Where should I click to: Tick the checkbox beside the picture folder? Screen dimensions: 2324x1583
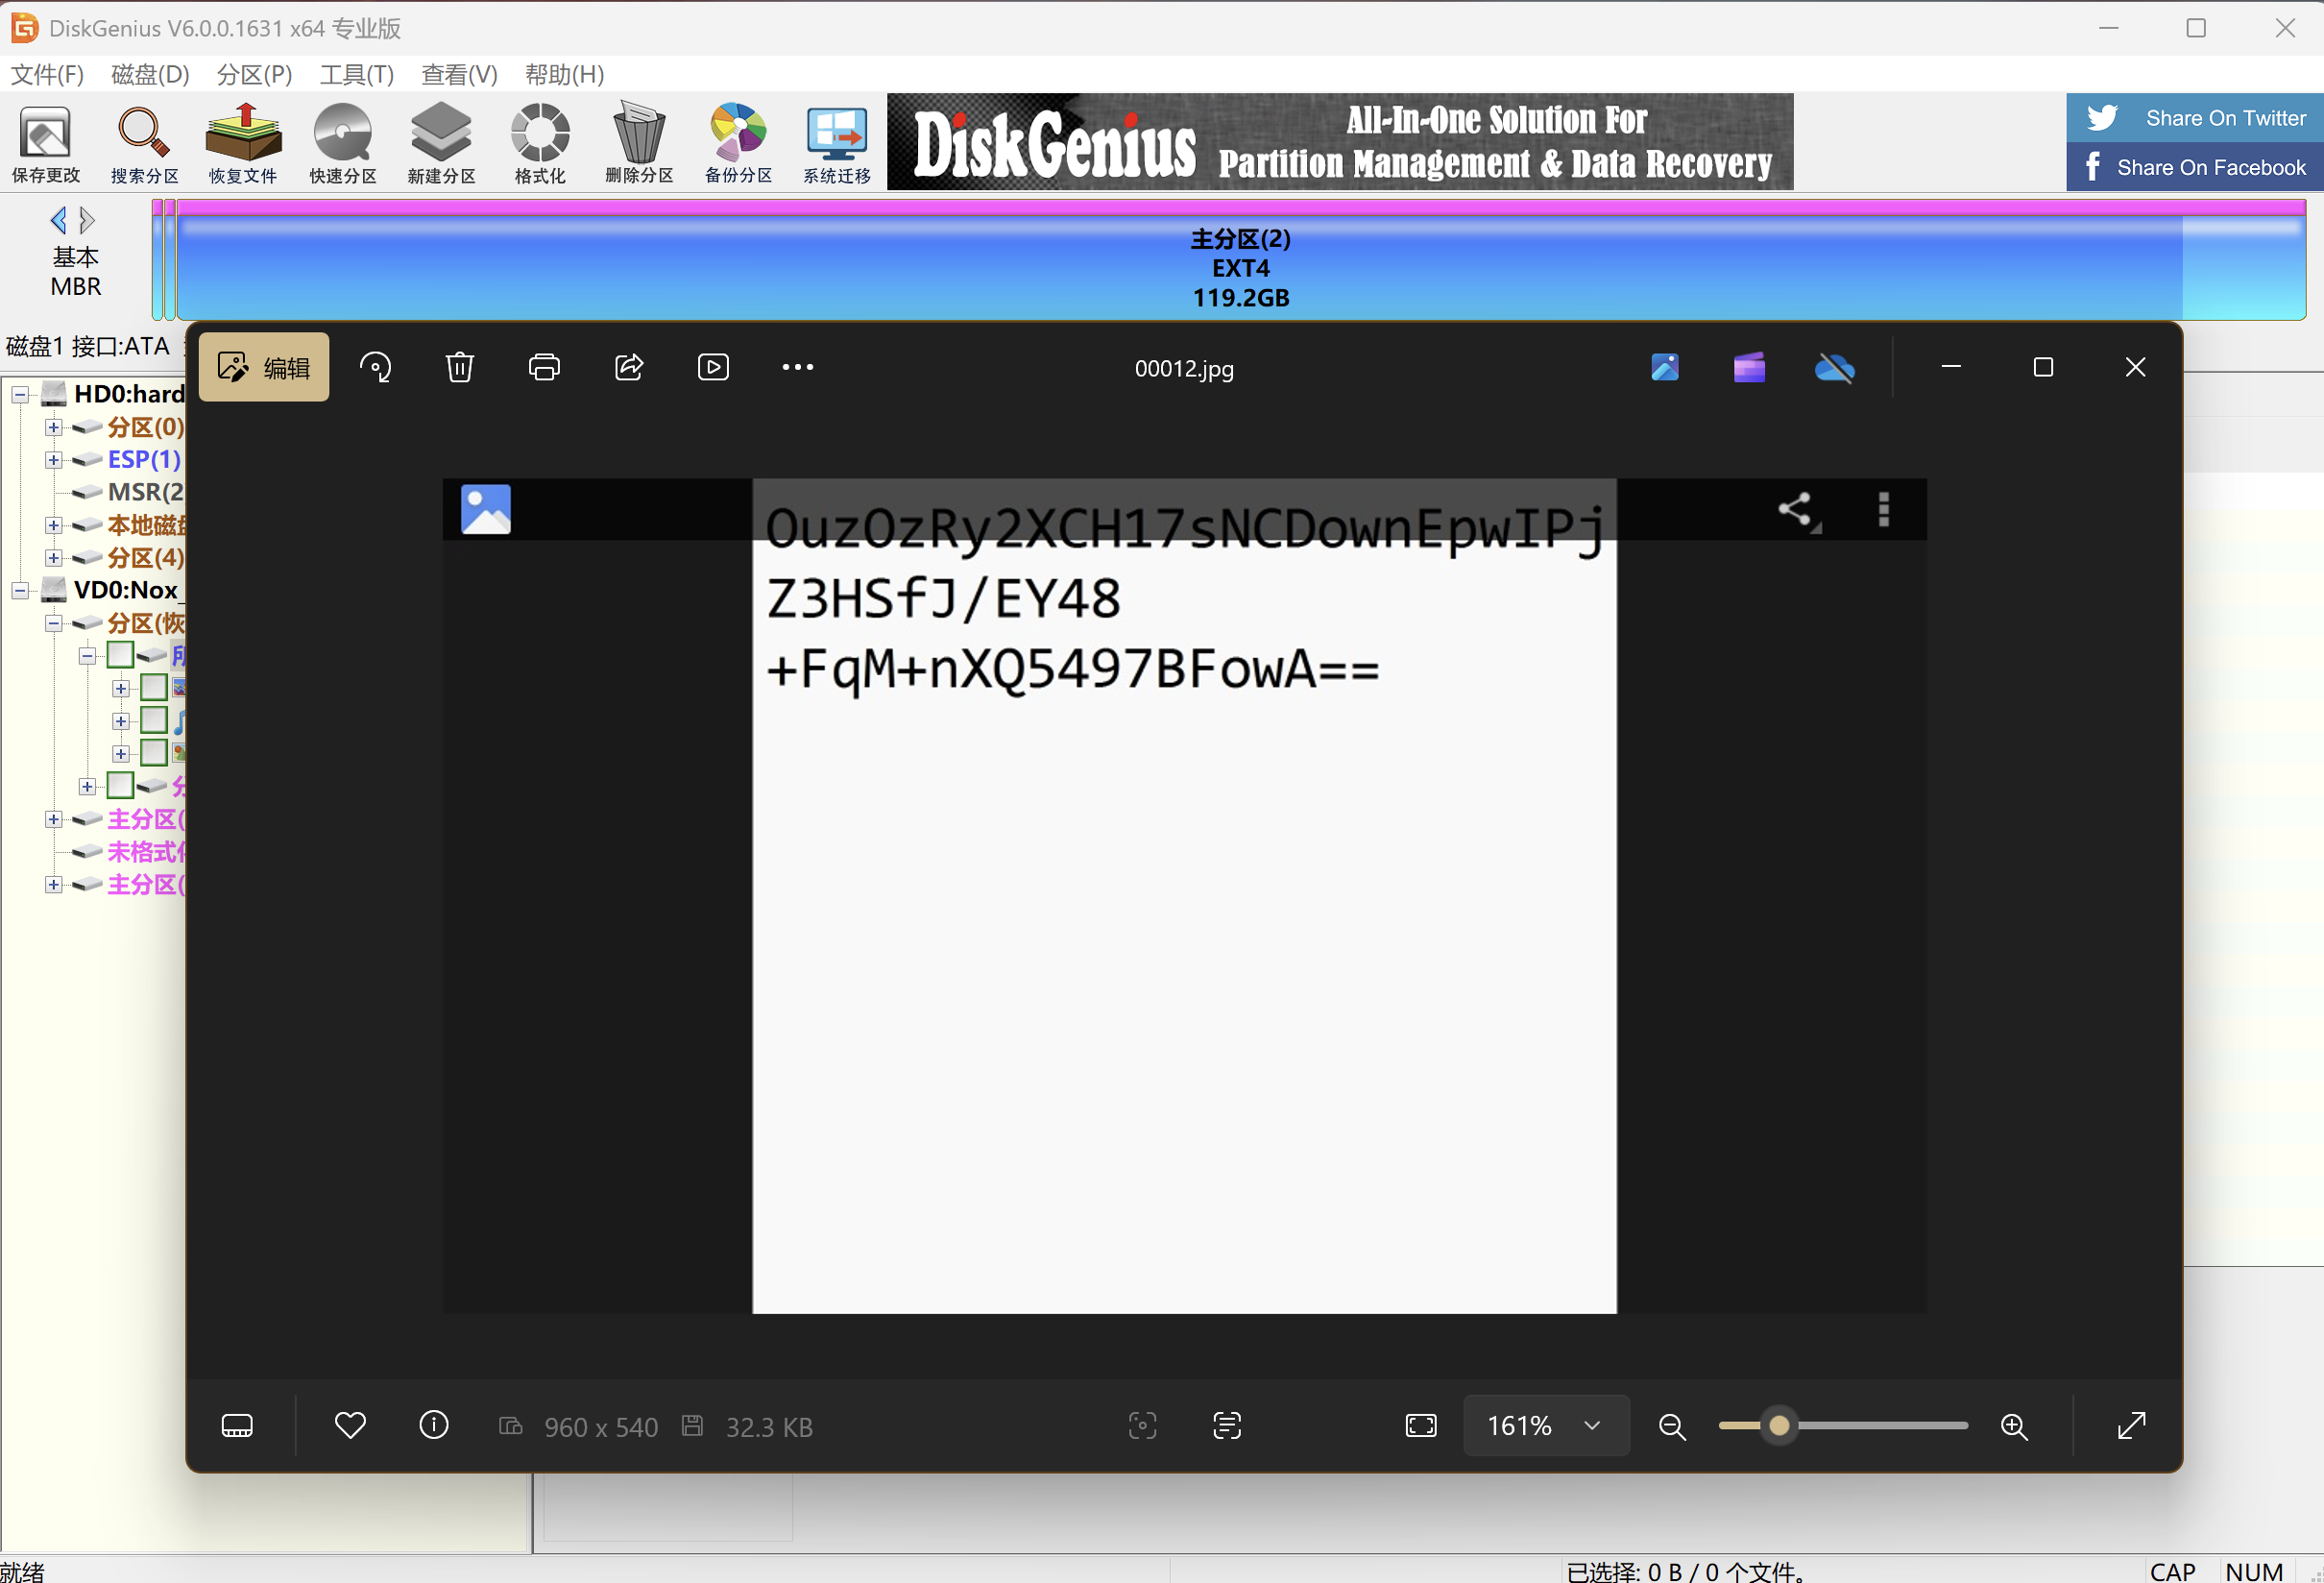[153, 687]
